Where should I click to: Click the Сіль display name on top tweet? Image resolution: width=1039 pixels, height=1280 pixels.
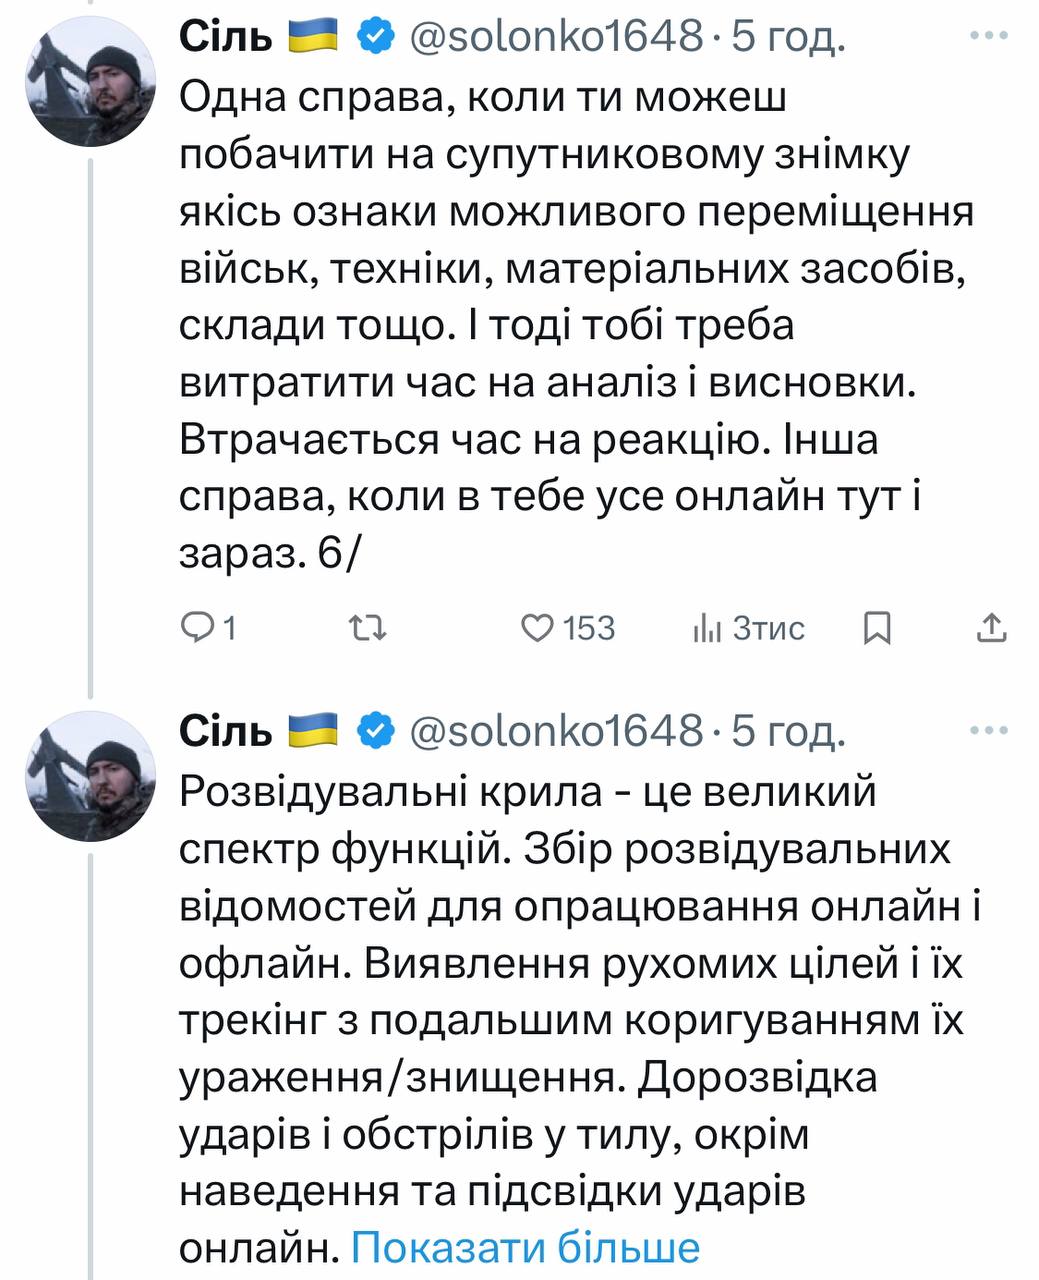(x=225, y=37)
